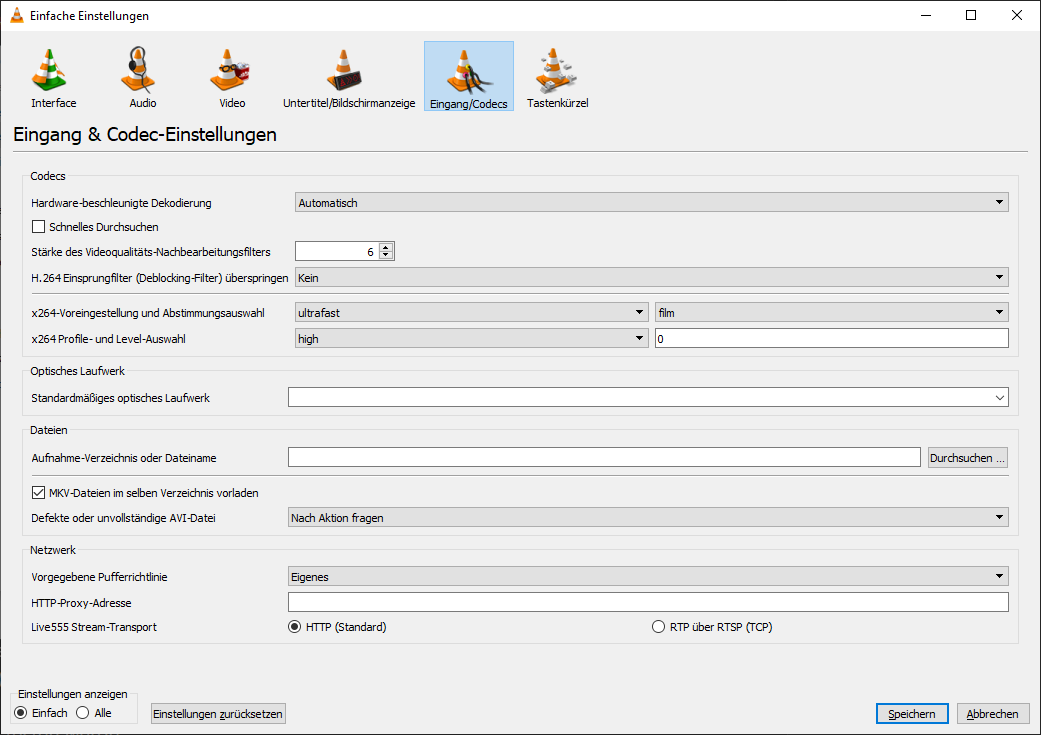Open the Untertitel/Bildschirmanzeige settings section
The width and height of the screenshot is (1041, 735).
[x=348, y=76]
